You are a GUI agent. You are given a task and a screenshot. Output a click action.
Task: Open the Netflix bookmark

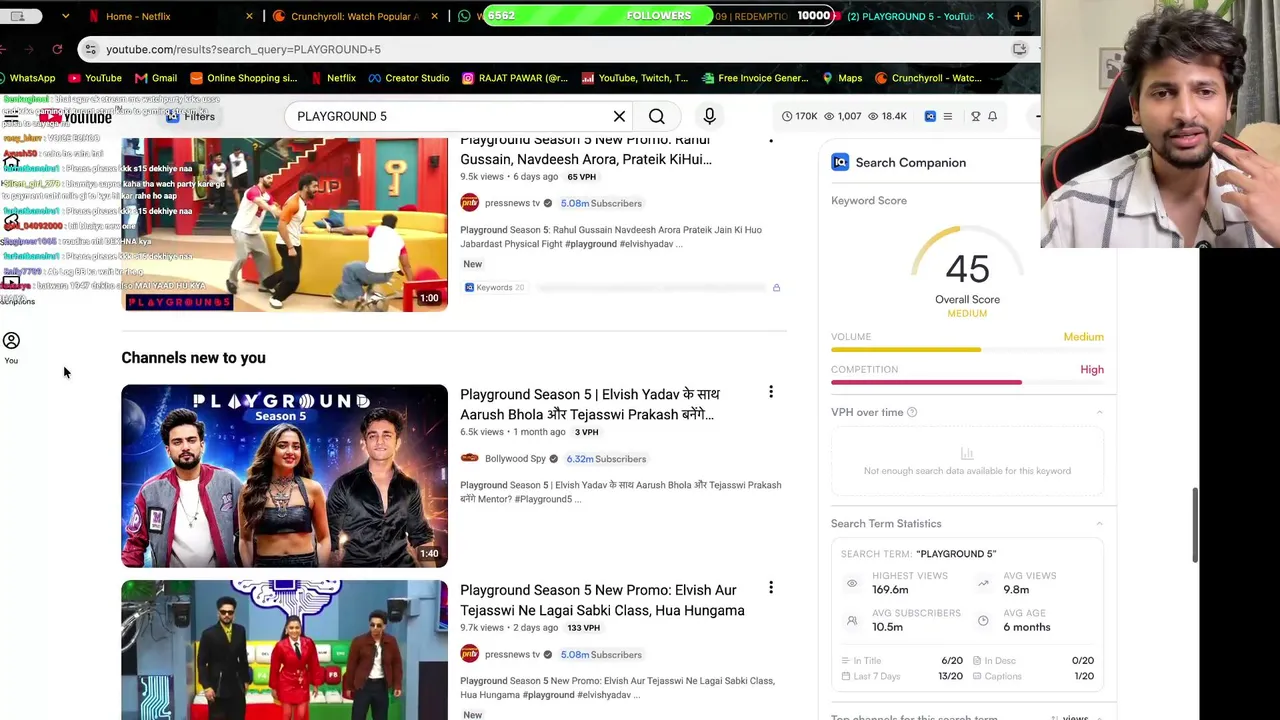tap(332, 78)
